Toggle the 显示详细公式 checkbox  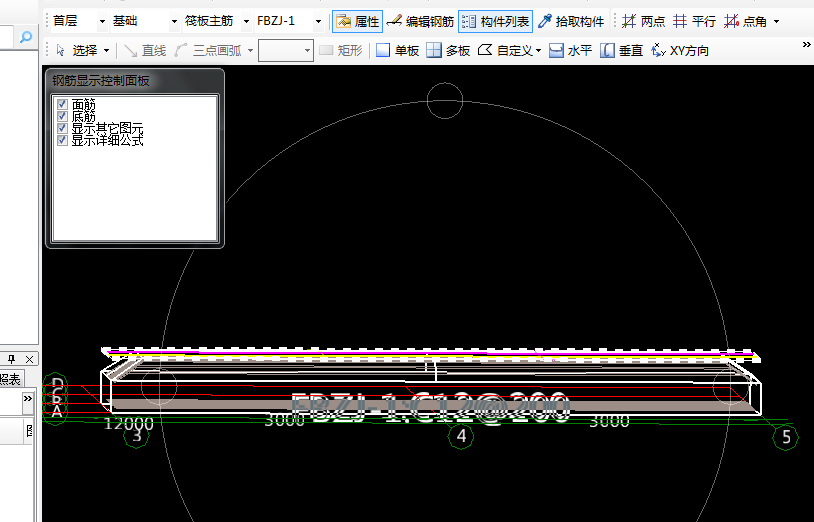point(62,140)
